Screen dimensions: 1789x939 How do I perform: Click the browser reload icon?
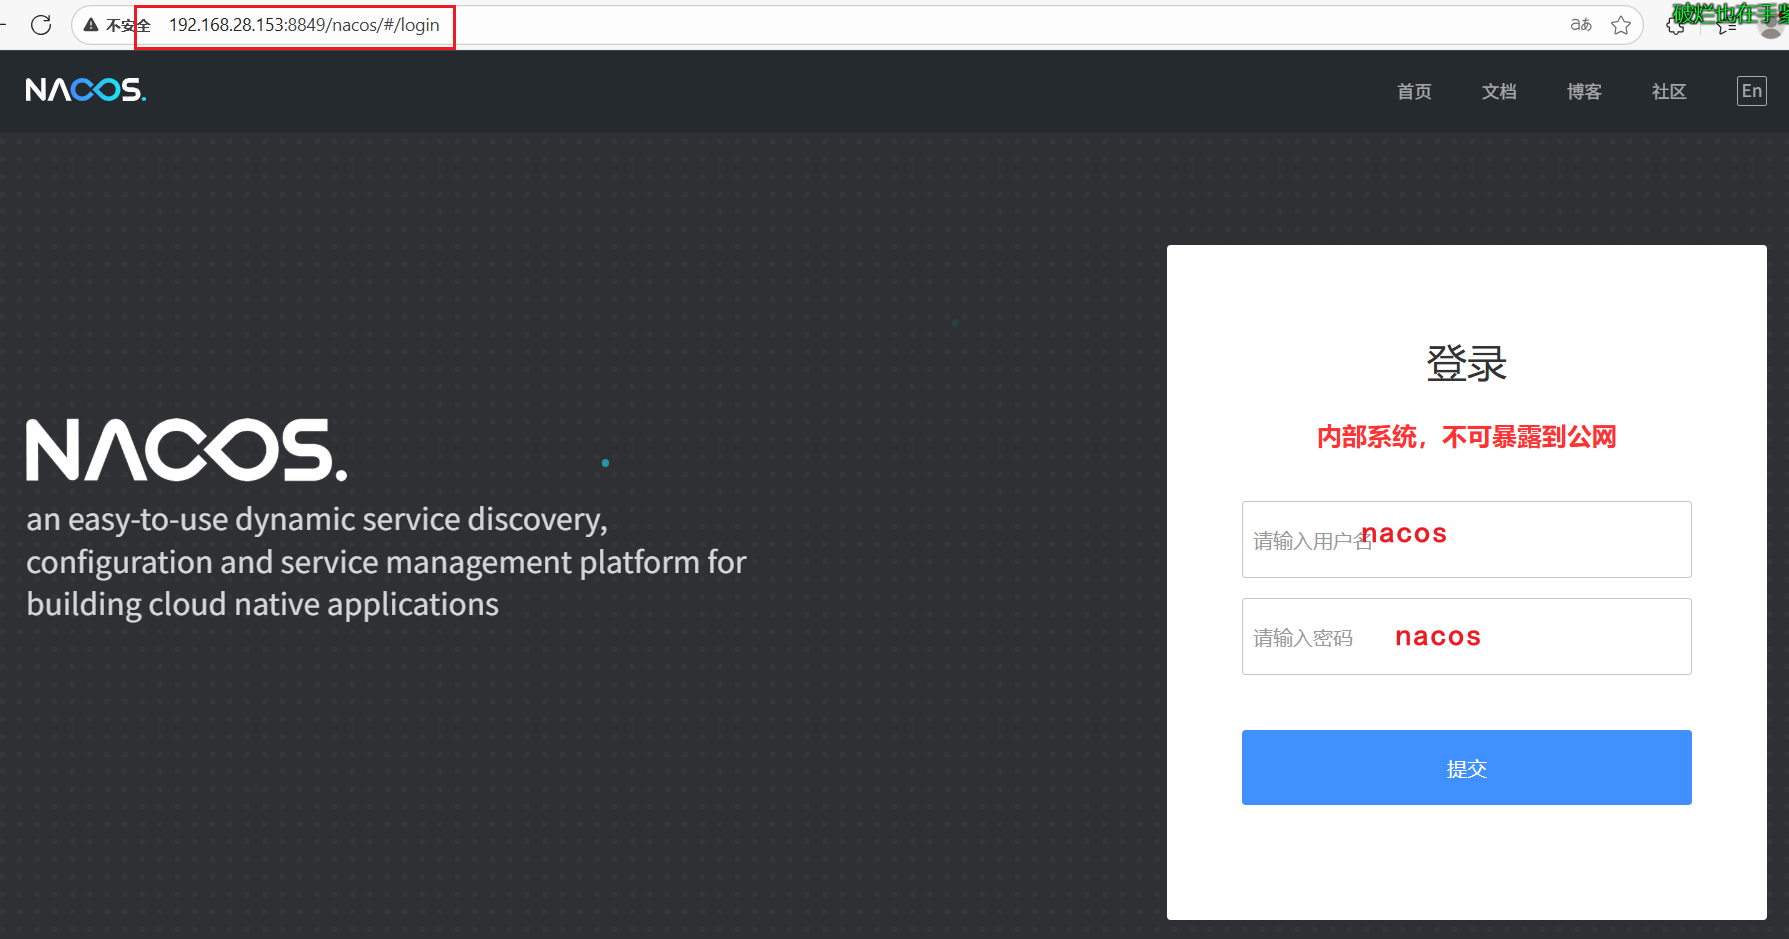pos(41,25)
